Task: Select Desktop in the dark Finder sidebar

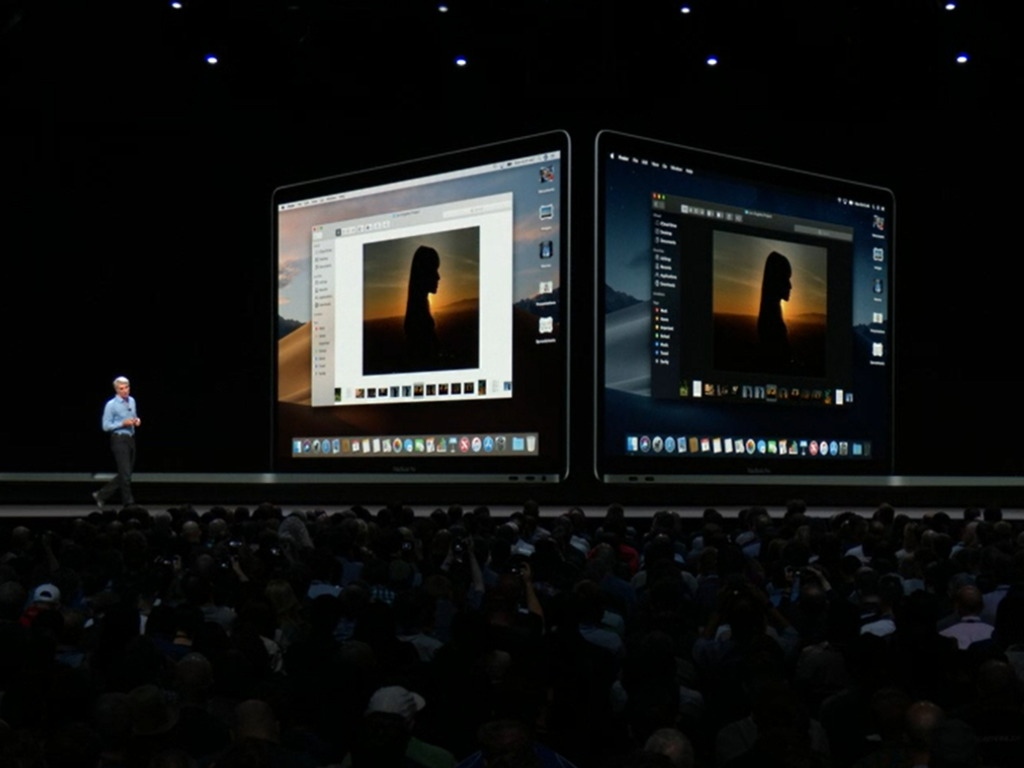Action: pos(665,233)
